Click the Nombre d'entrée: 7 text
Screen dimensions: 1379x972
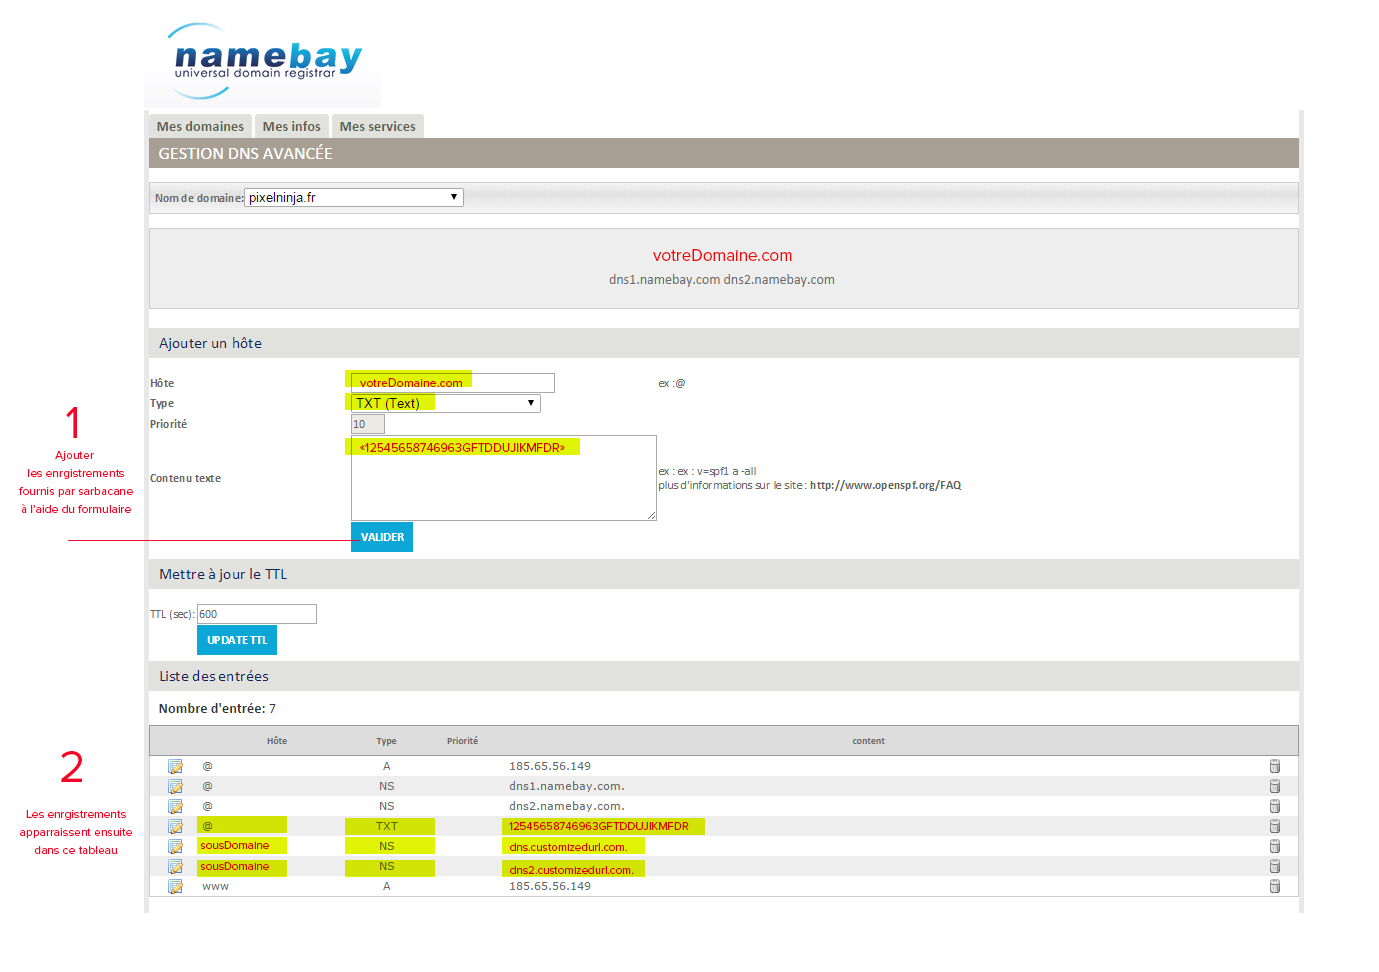217,709
